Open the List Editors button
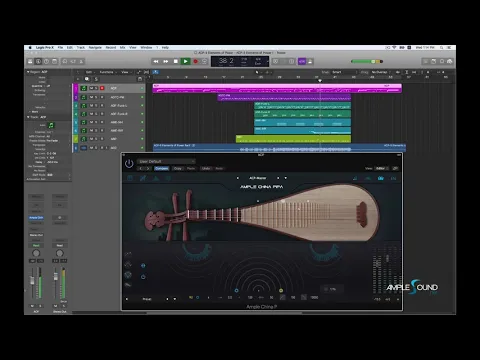480x360 pixels. [x=425, y=61]
